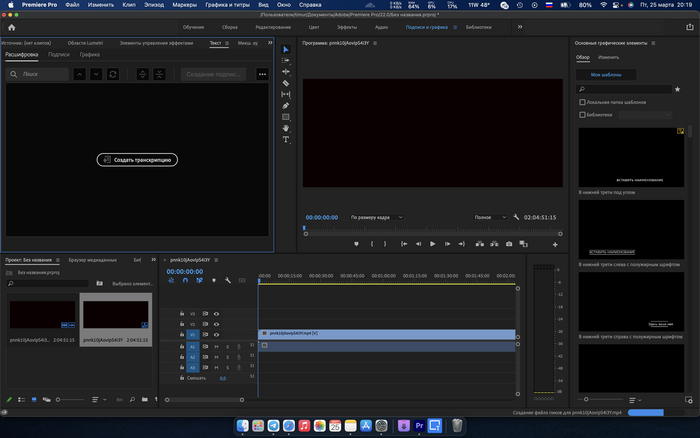Viewport: 700px width, 438px height.
Task: Click 'Создать транскрипцию' button
Action: [x=137, y=160]
